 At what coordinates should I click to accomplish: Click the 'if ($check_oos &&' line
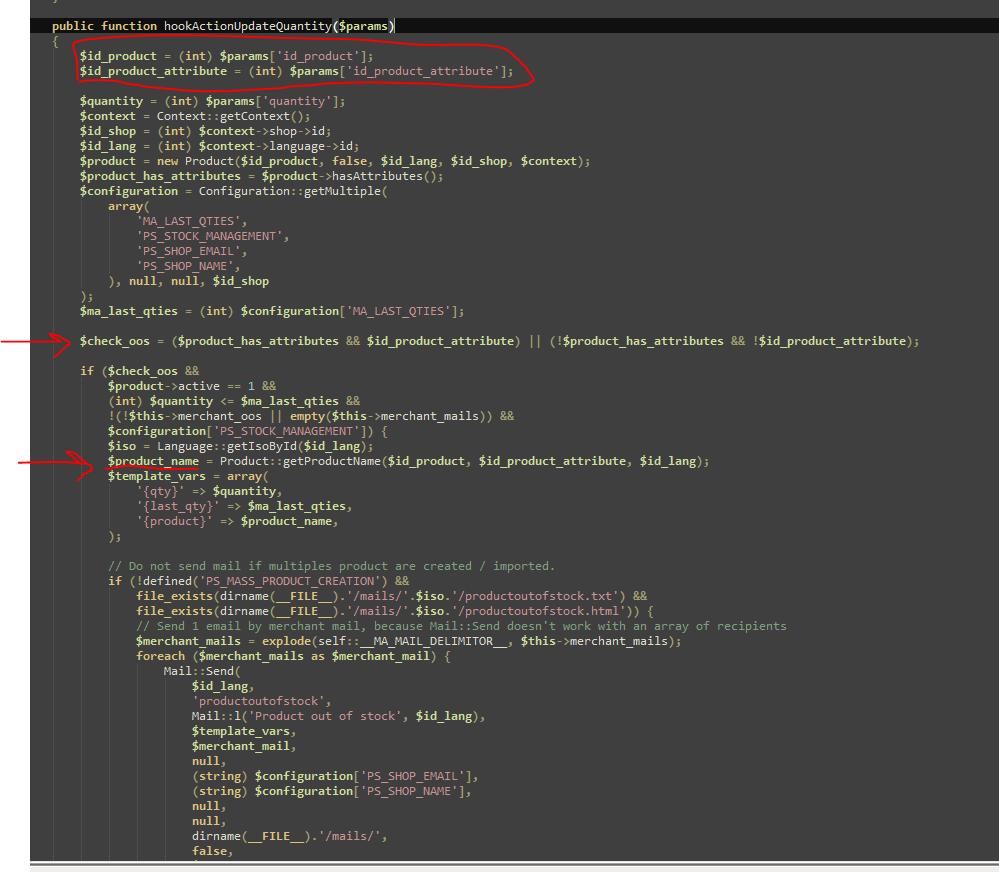[139, 371]
